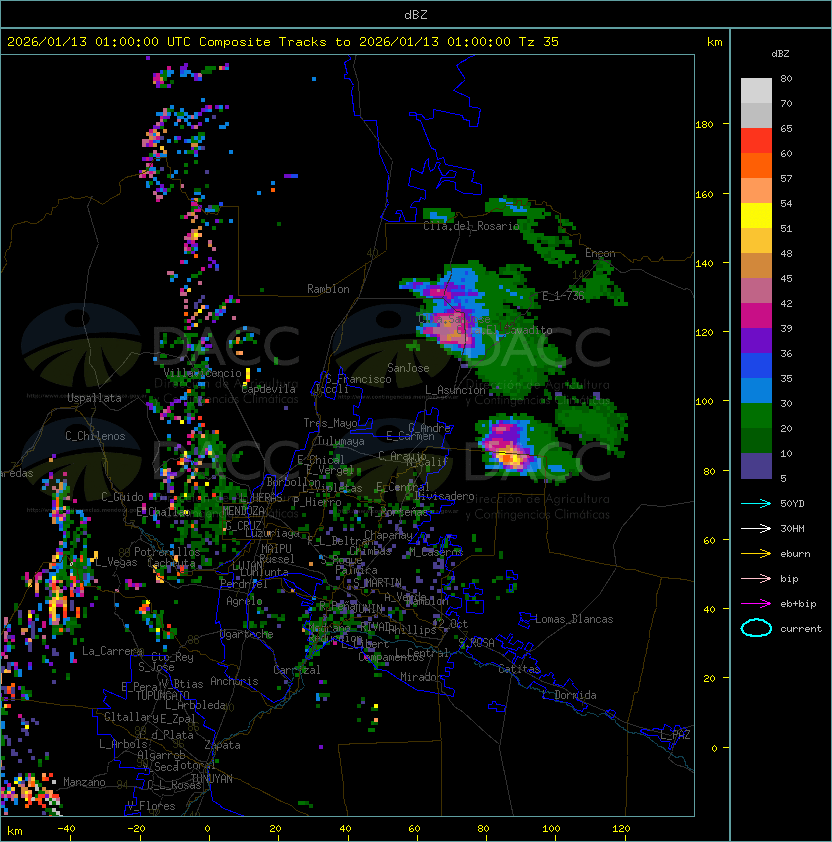Click the '50YD' legend label
The width and height of the screenshot is (832, 842).
(792, 504)
